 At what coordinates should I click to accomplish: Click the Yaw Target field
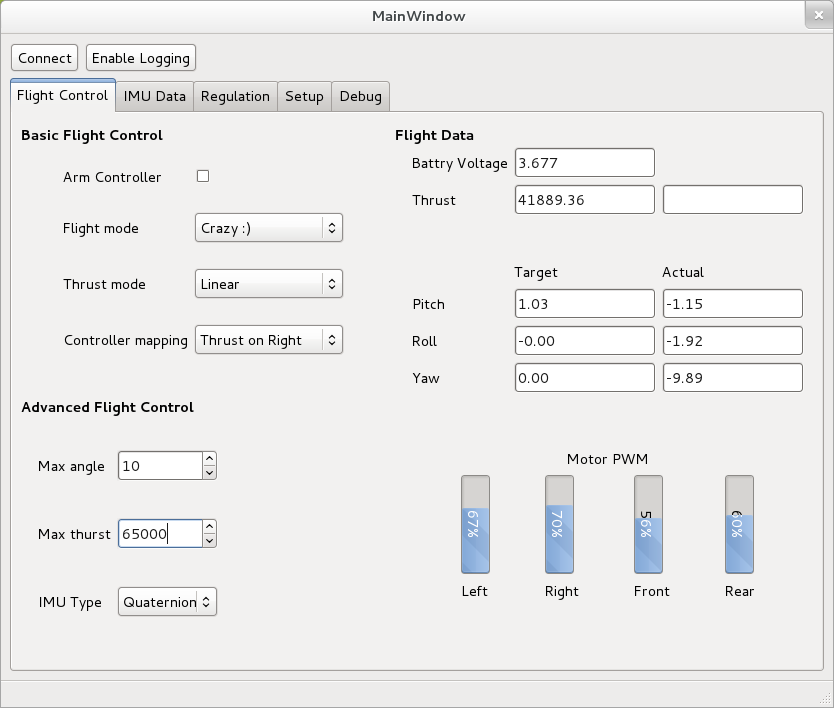click(x=585, y=378)
